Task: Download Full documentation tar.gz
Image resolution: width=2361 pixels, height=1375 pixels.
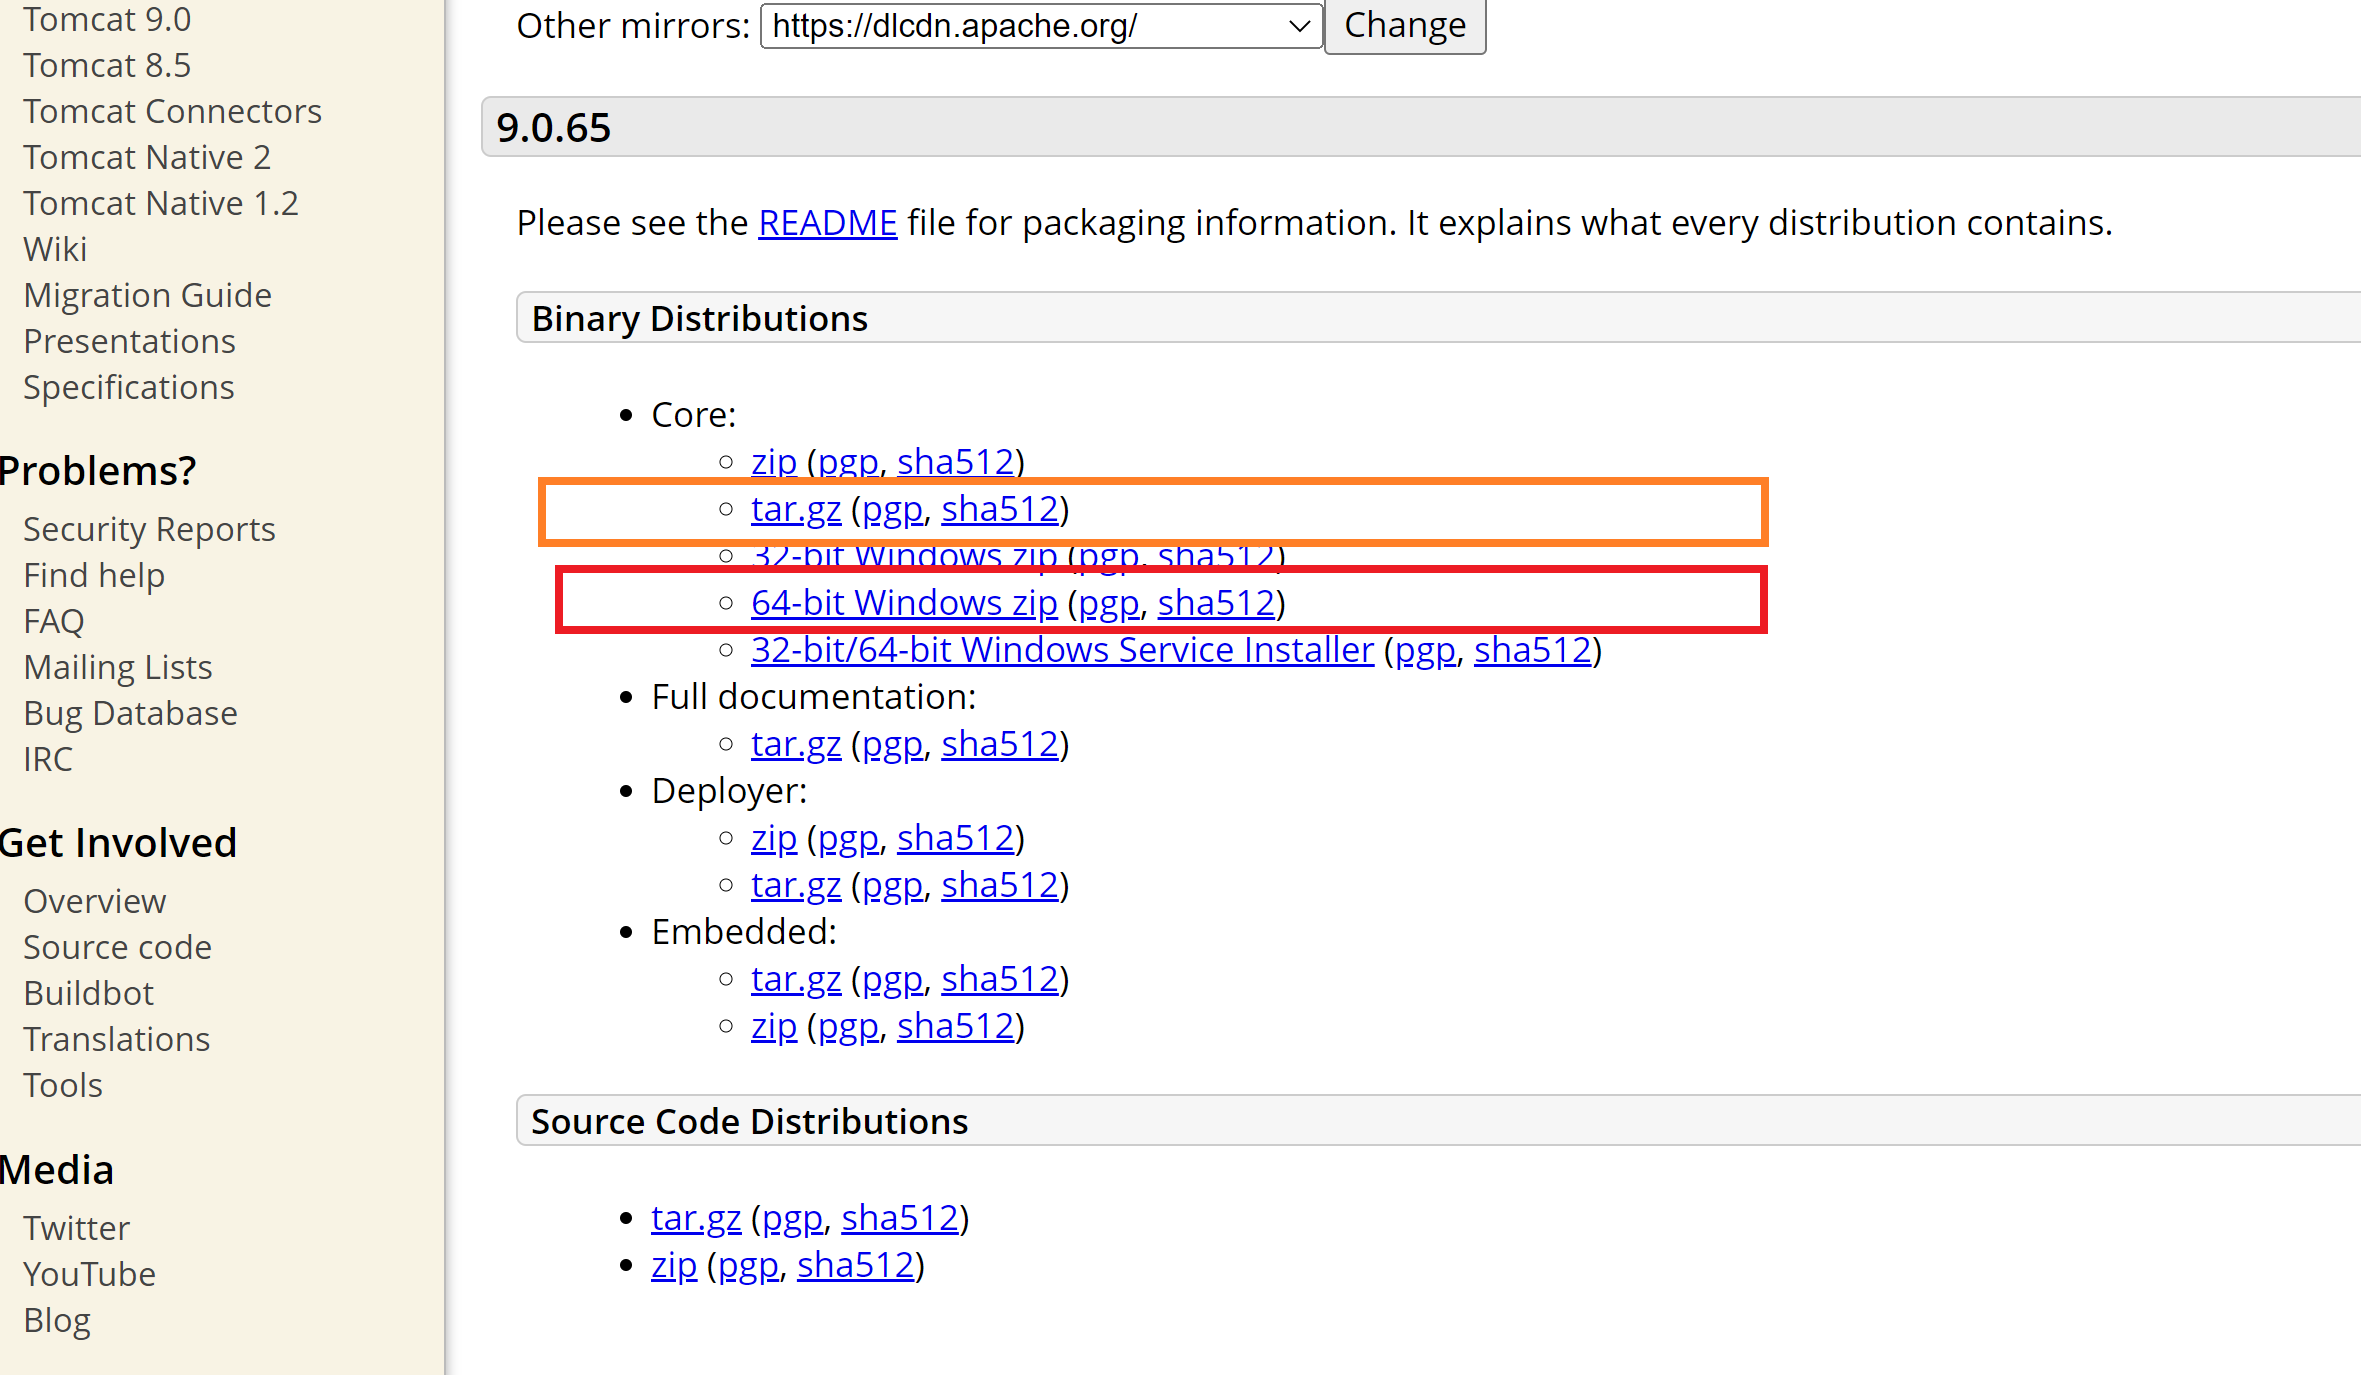Action: pyautogui.click(x=795, y=744)
